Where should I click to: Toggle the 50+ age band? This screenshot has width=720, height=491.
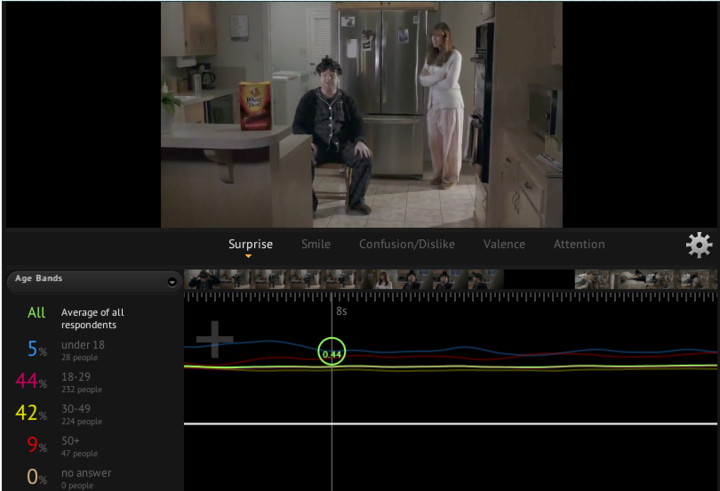(x=62, y=446)
